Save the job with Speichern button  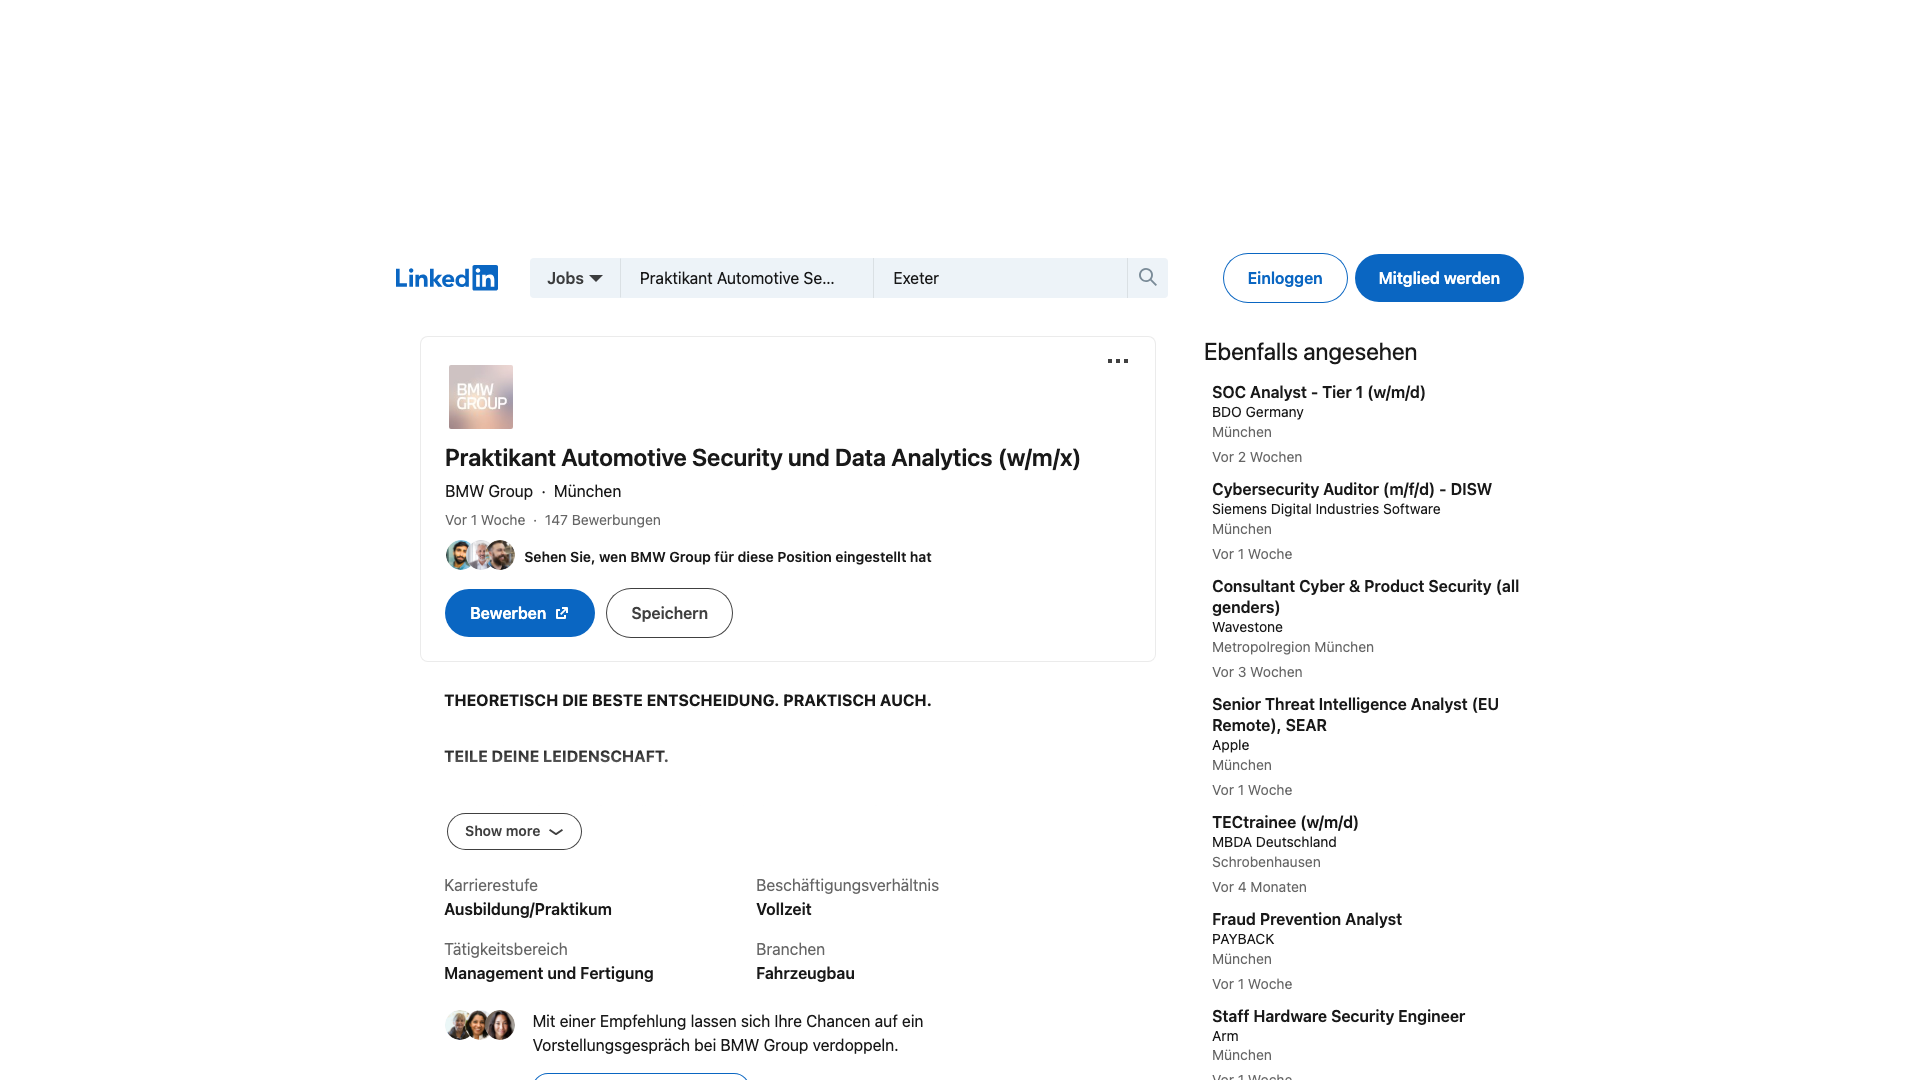point(669,613)
